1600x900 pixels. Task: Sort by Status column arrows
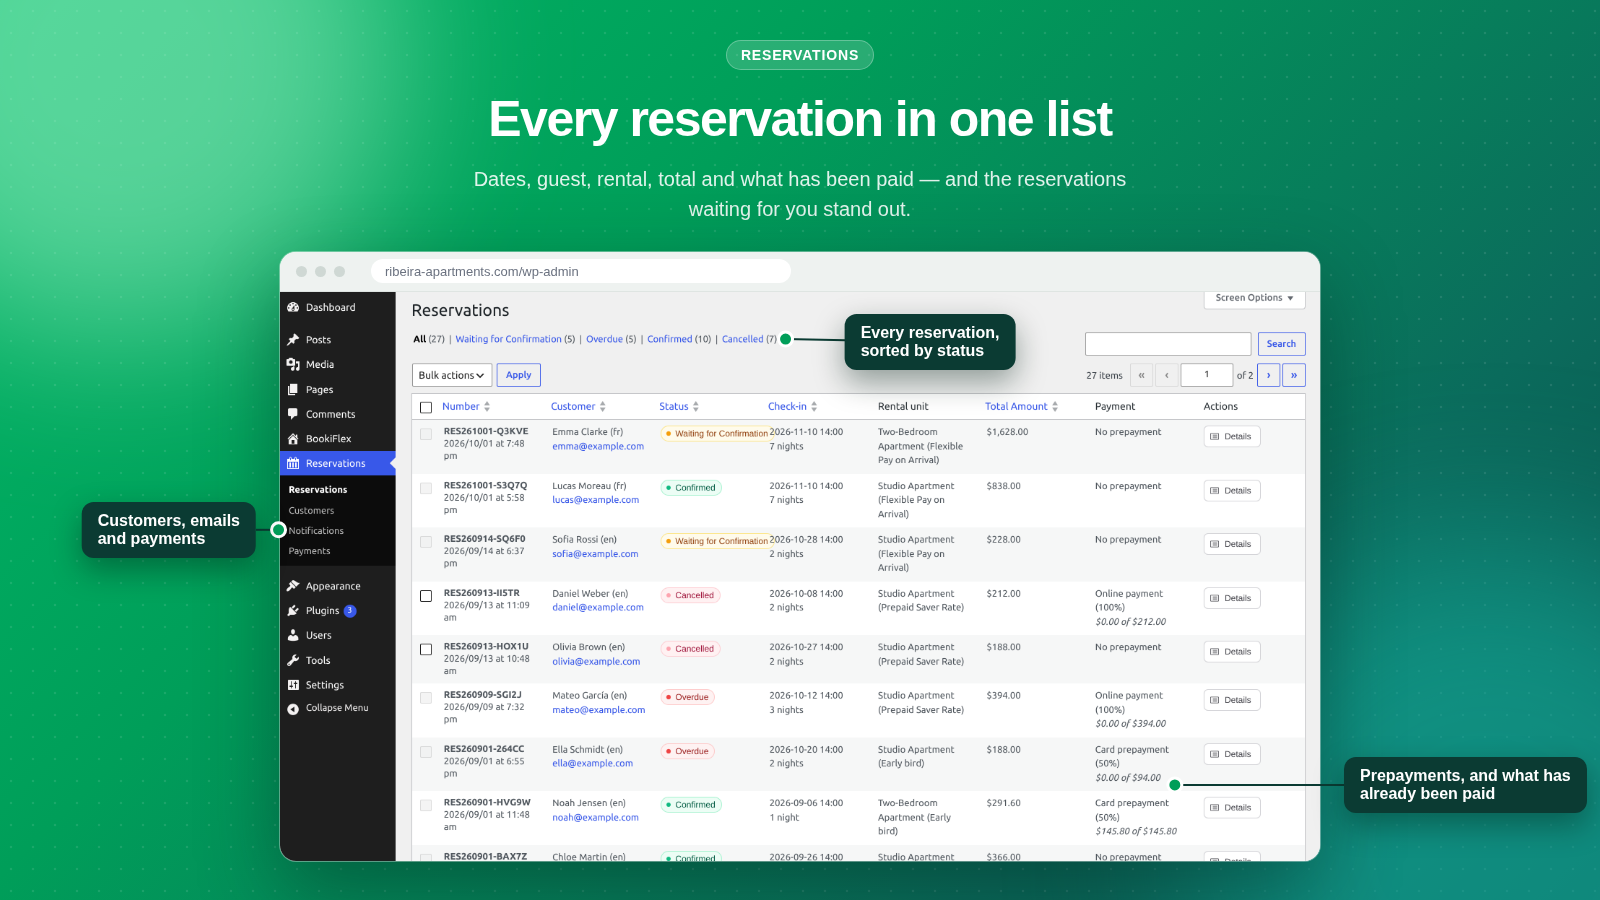[x=696, y=407]
